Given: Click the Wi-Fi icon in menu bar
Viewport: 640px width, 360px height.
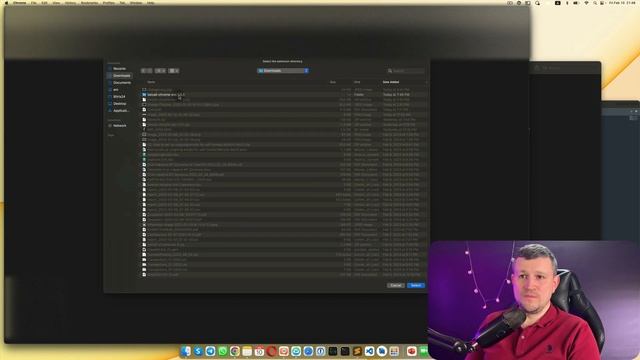Looking at the screenshot, I should click(587, 3).
